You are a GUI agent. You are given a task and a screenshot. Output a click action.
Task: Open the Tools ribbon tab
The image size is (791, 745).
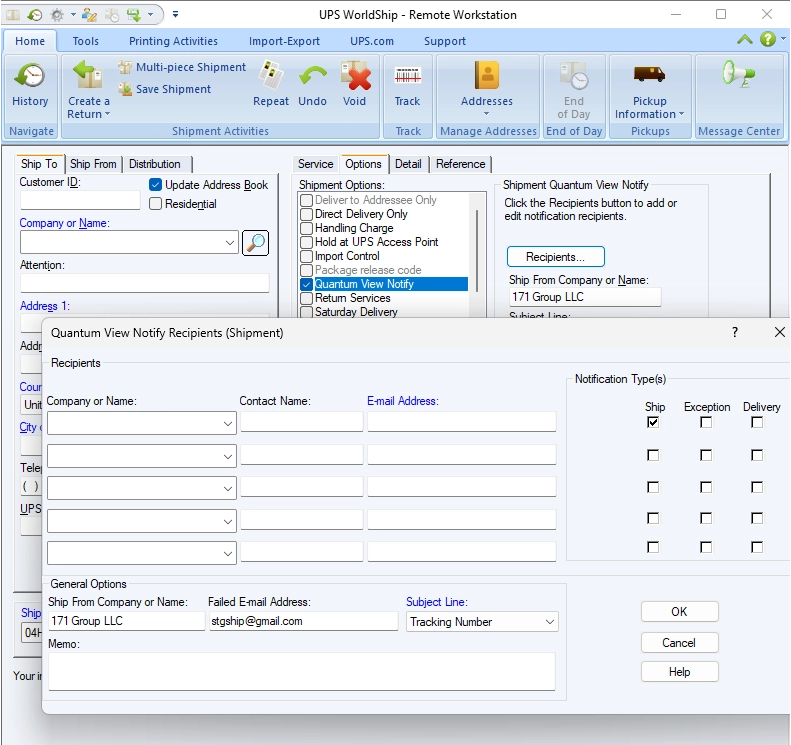point(85,41)
